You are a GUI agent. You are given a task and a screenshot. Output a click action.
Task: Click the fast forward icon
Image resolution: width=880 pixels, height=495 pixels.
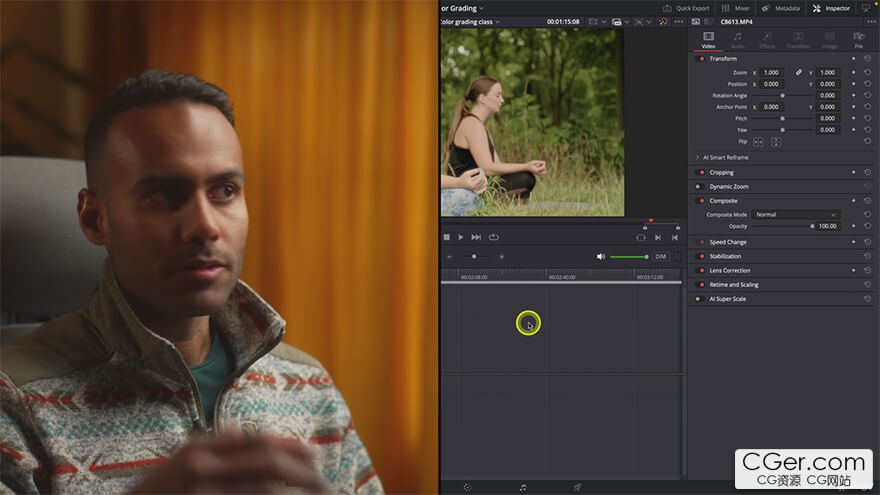[476, 237]
